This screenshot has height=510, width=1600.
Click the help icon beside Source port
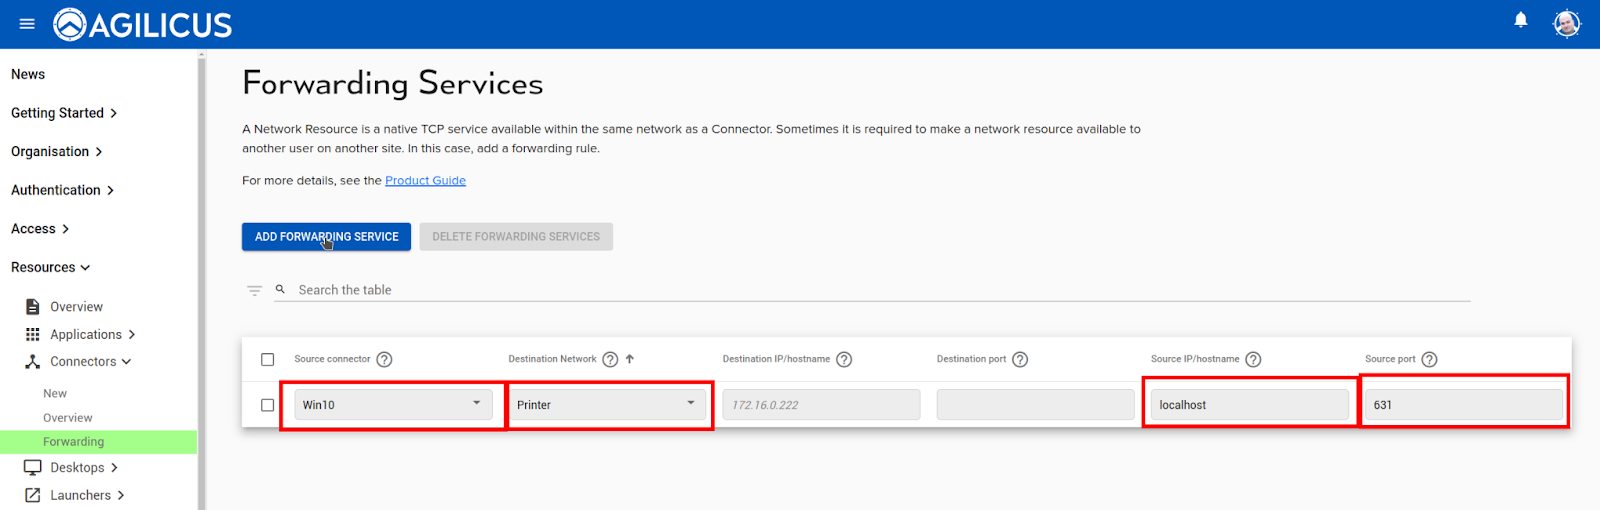1429,360
